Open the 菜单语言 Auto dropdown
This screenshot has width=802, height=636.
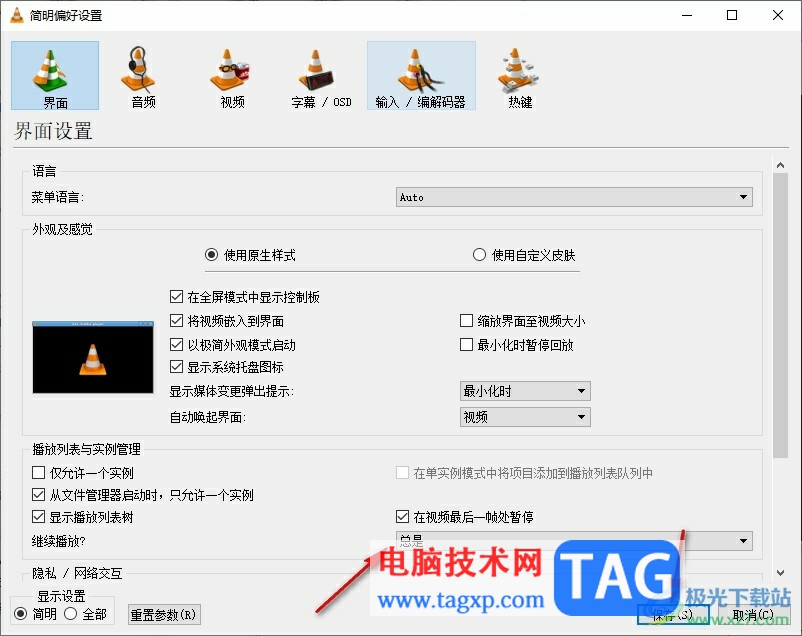coord(574,197)
